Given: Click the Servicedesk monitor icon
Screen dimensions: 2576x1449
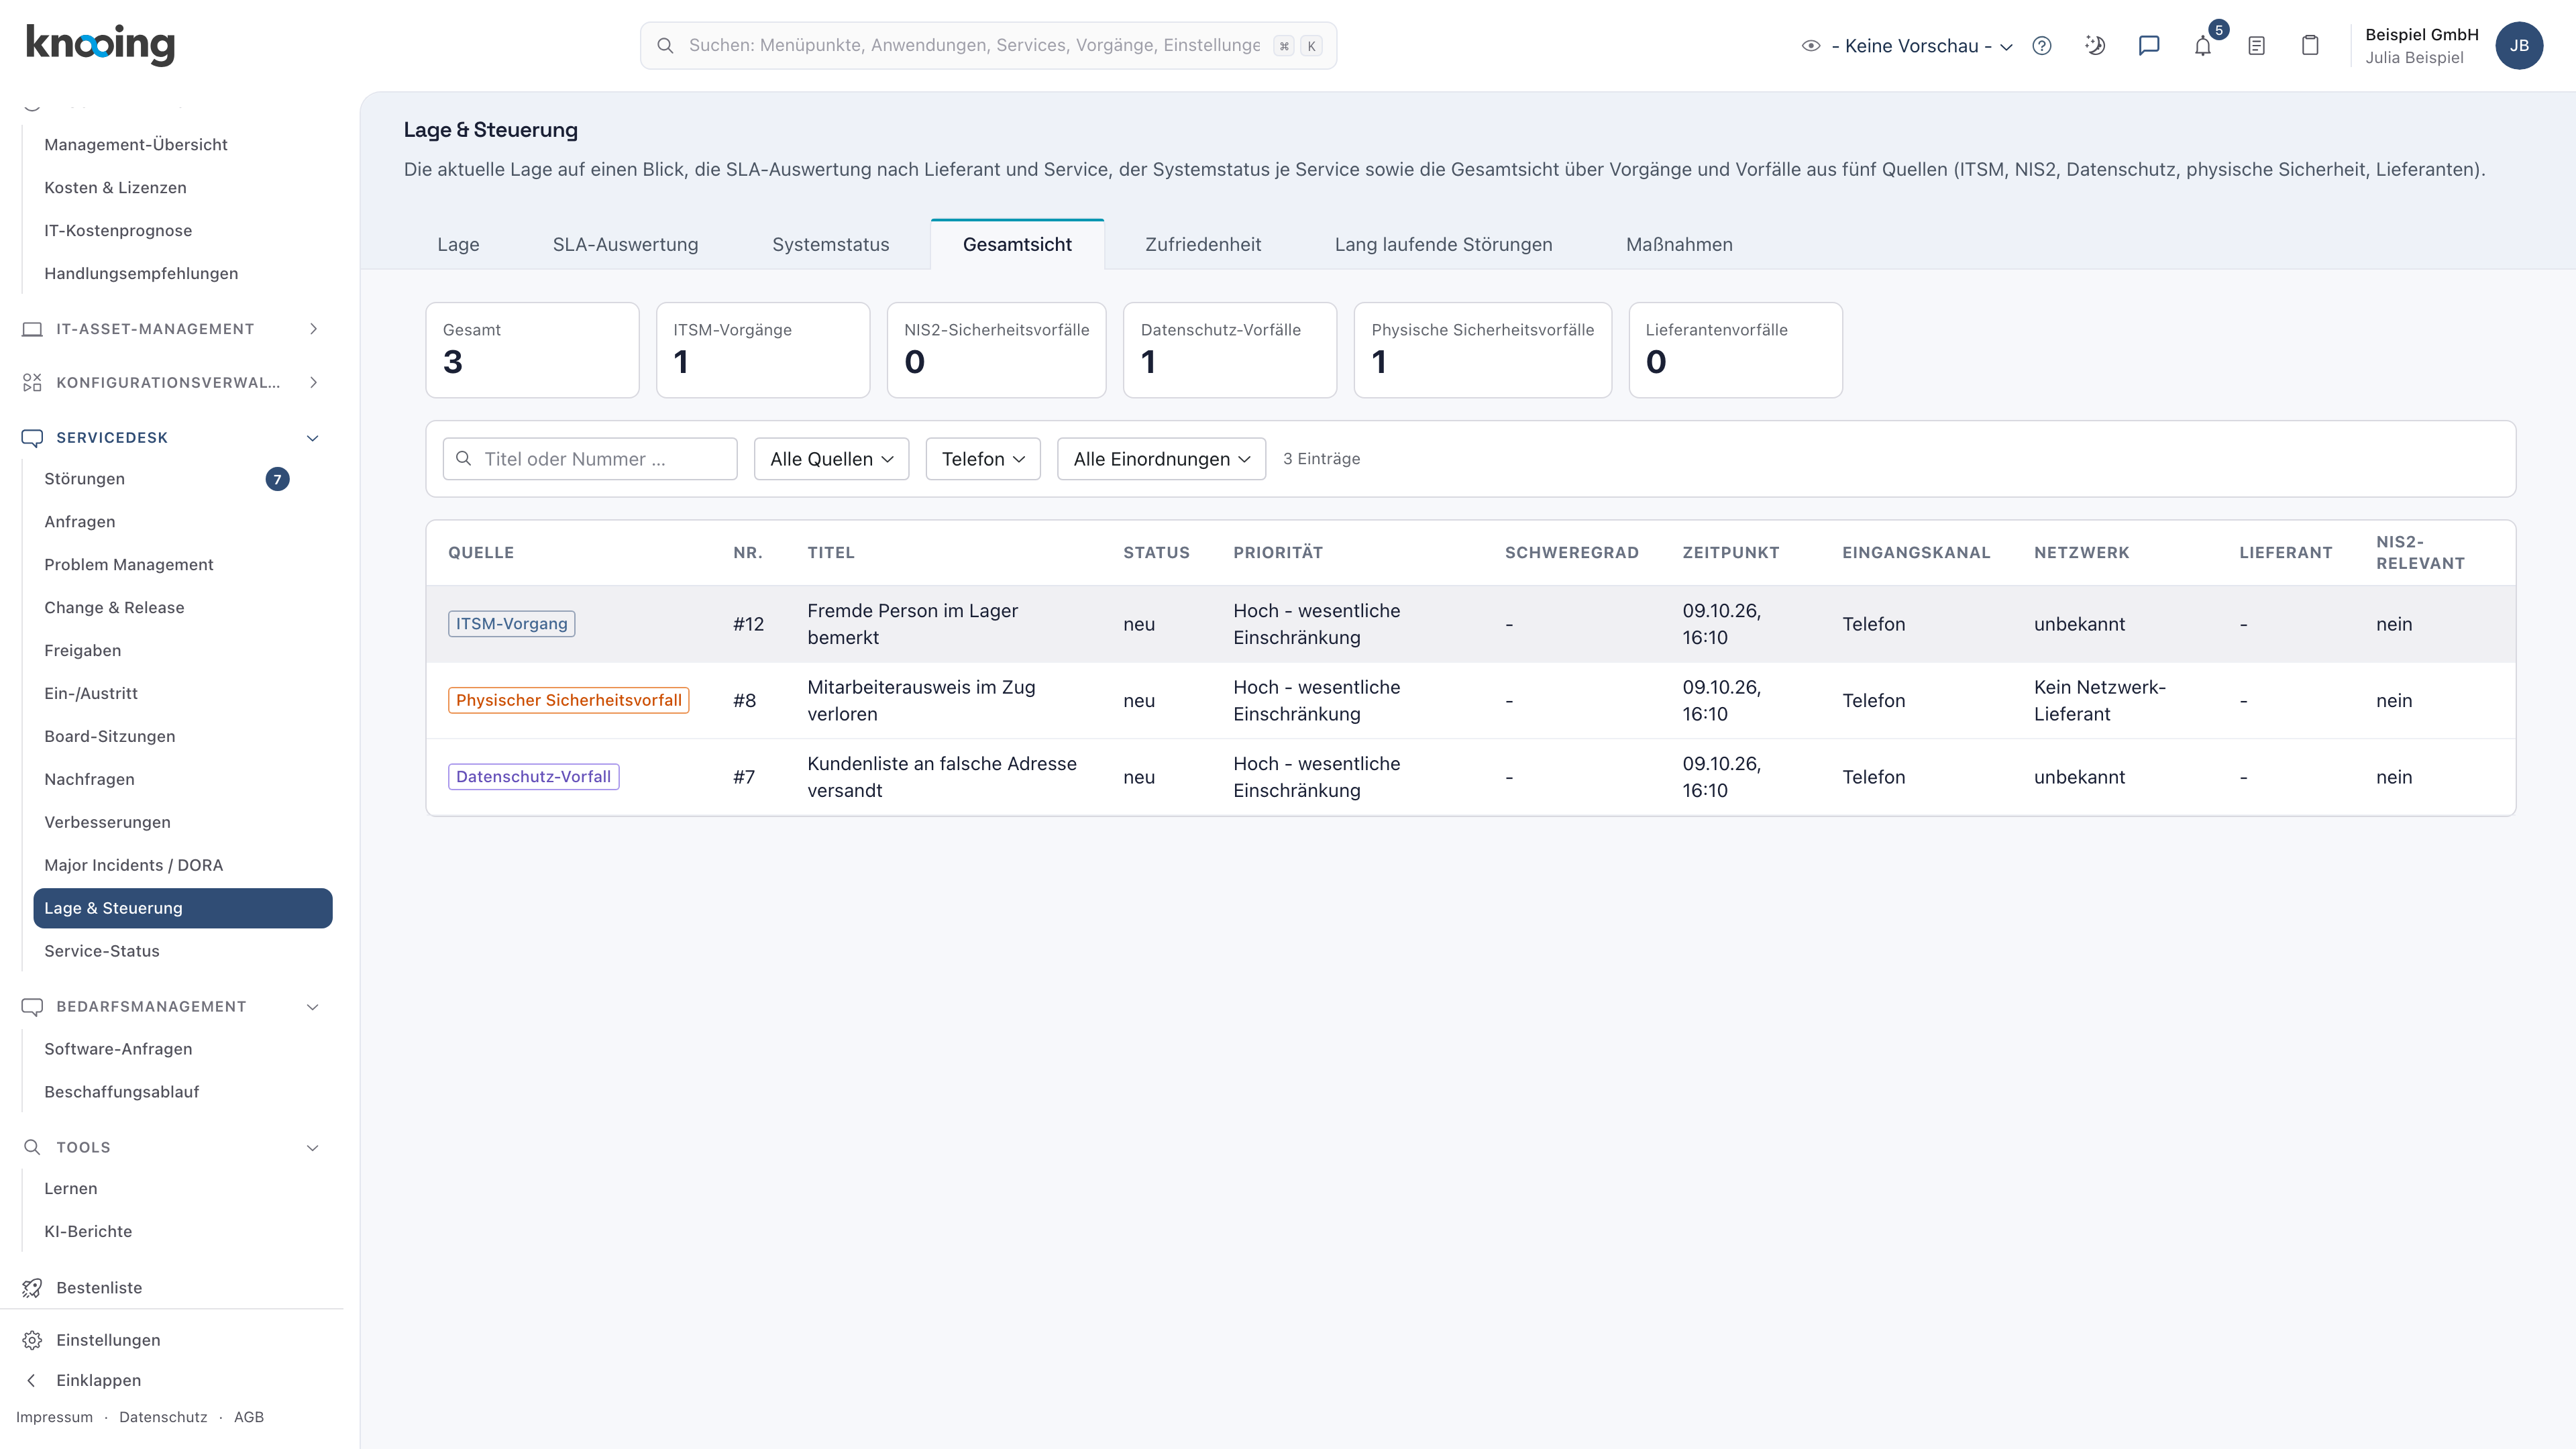Looking at the screenshot, I should coord(32,438).
